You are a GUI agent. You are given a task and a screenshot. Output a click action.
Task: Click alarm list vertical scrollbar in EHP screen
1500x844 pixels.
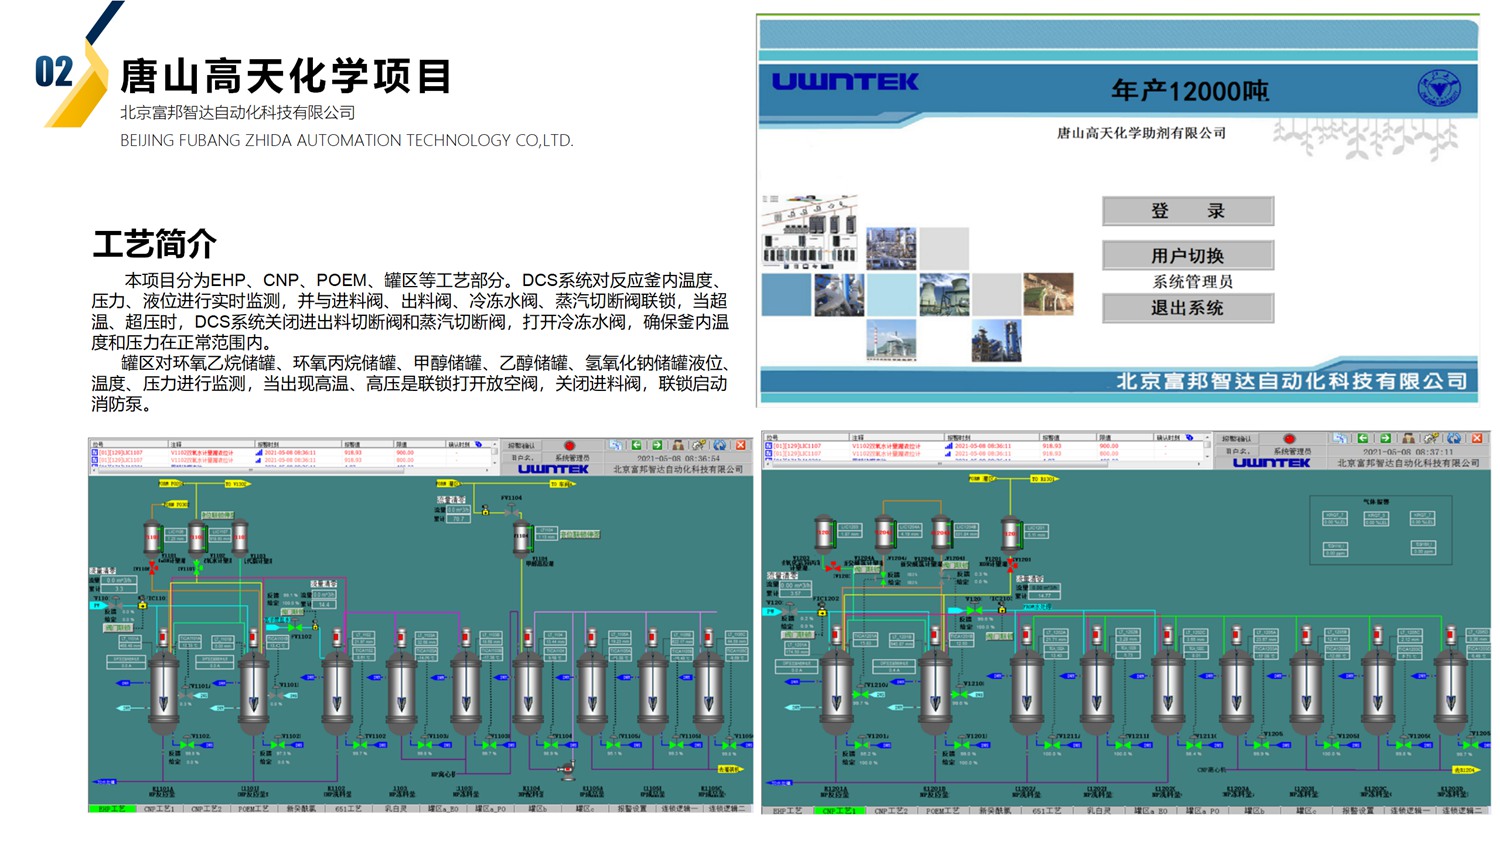(x=494, y=453)
